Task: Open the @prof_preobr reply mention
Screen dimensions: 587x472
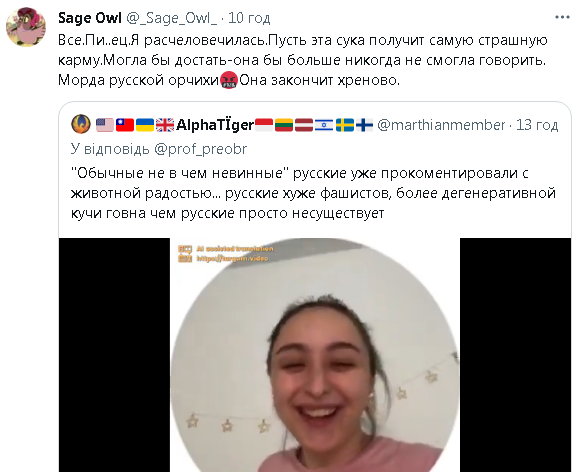Action: [201, 149]
